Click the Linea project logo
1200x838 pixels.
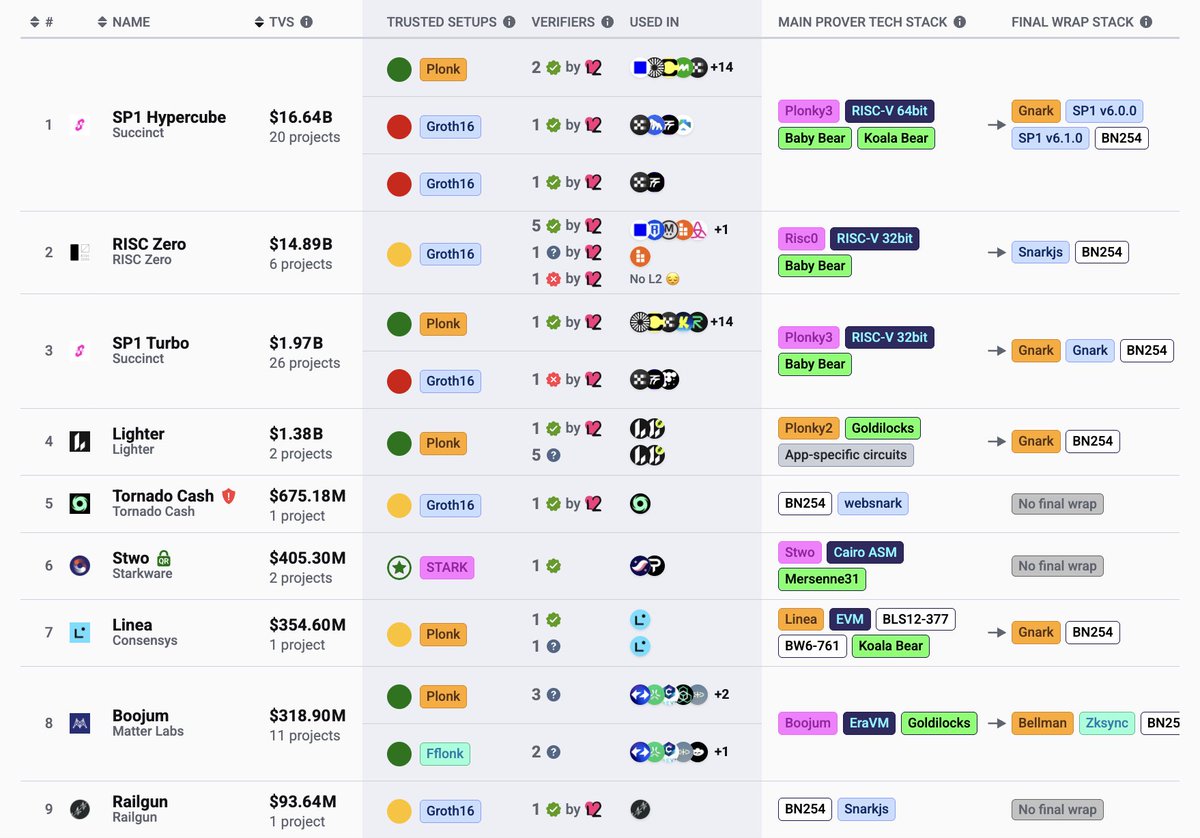[x=80, y=632]
